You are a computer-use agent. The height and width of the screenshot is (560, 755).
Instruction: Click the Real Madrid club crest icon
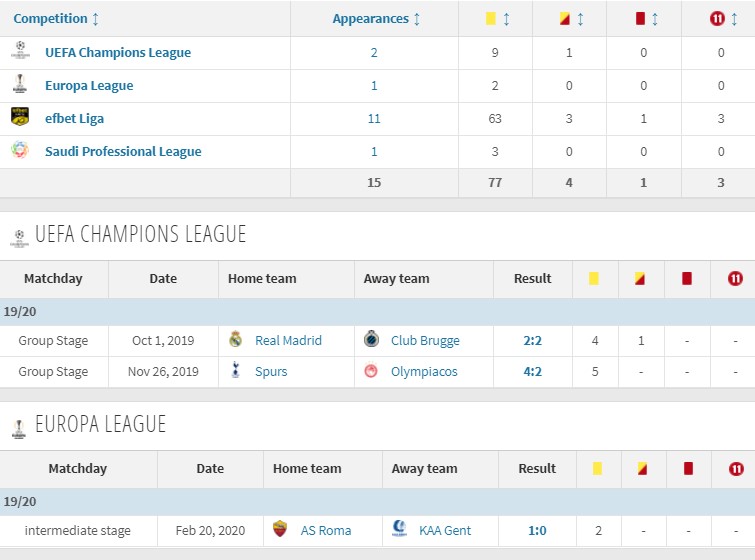tap(235, 339)
